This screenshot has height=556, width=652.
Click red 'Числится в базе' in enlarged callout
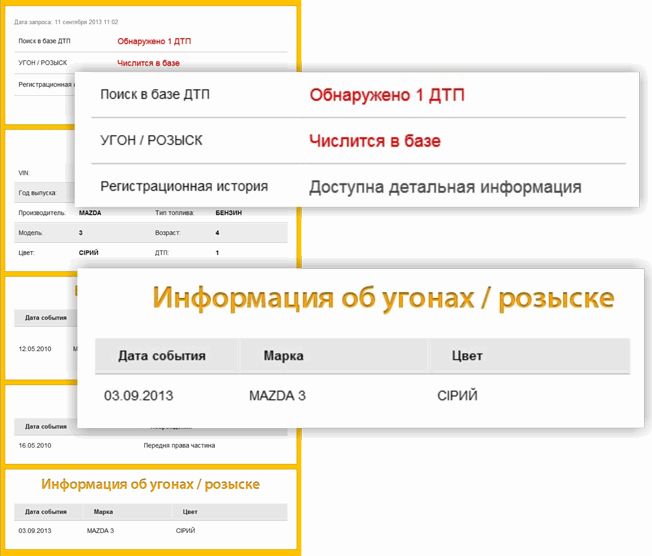pyautogui.click(x=375, y=141)
